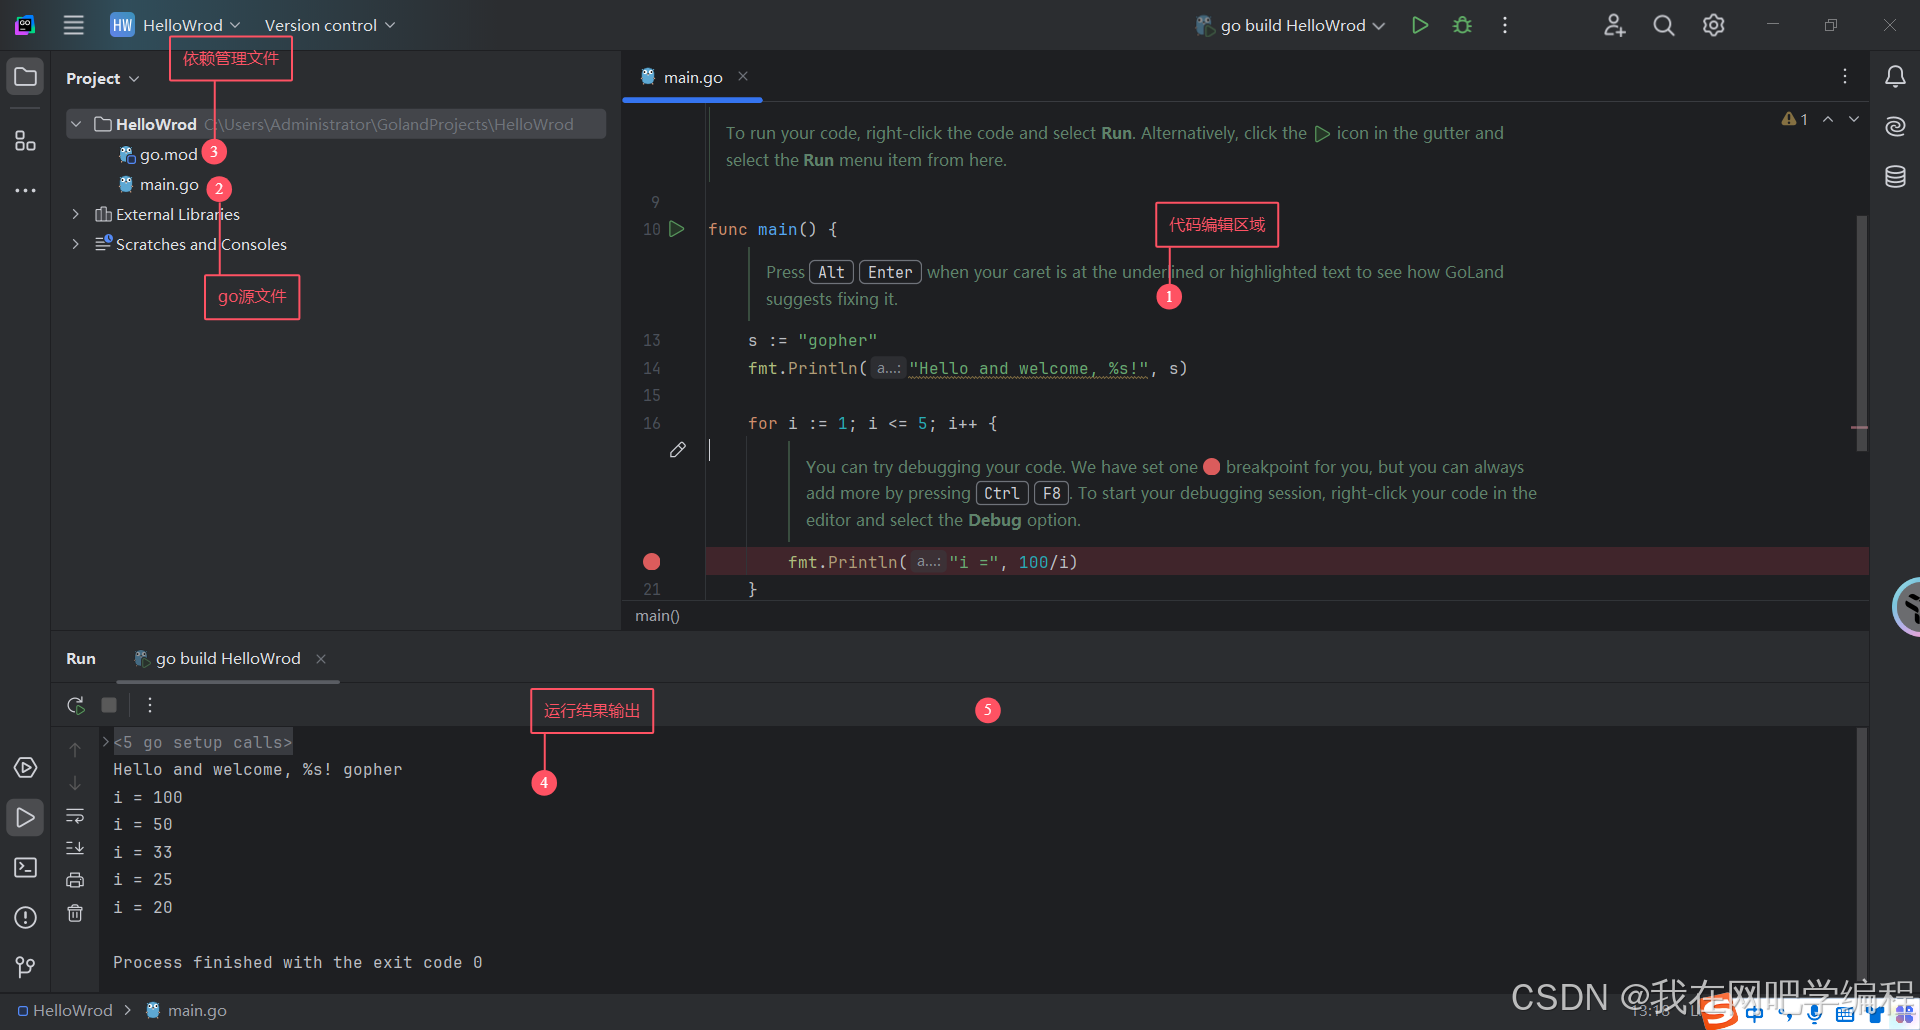The height and width of the screenshot is (1030, 1920).
Task: Click the warning count indicator
Action: click(x=1795, y=119)
